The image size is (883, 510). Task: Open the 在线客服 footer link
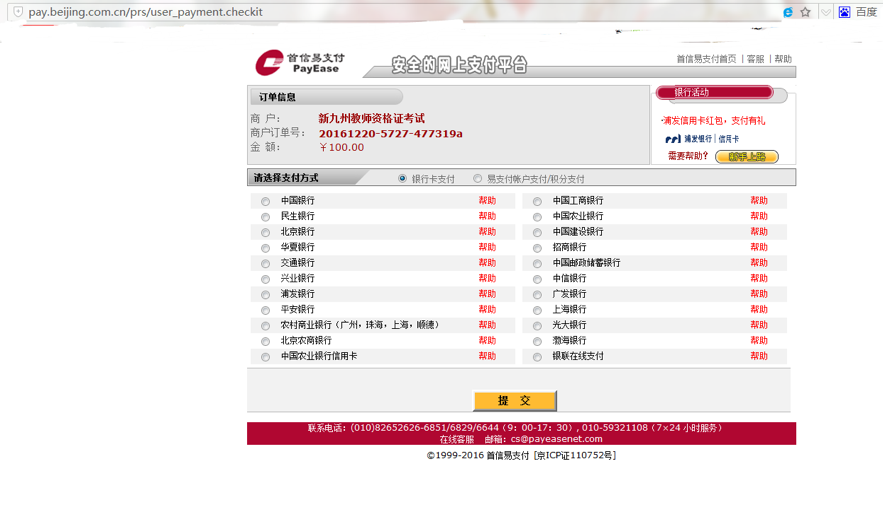tap(457, 439)
